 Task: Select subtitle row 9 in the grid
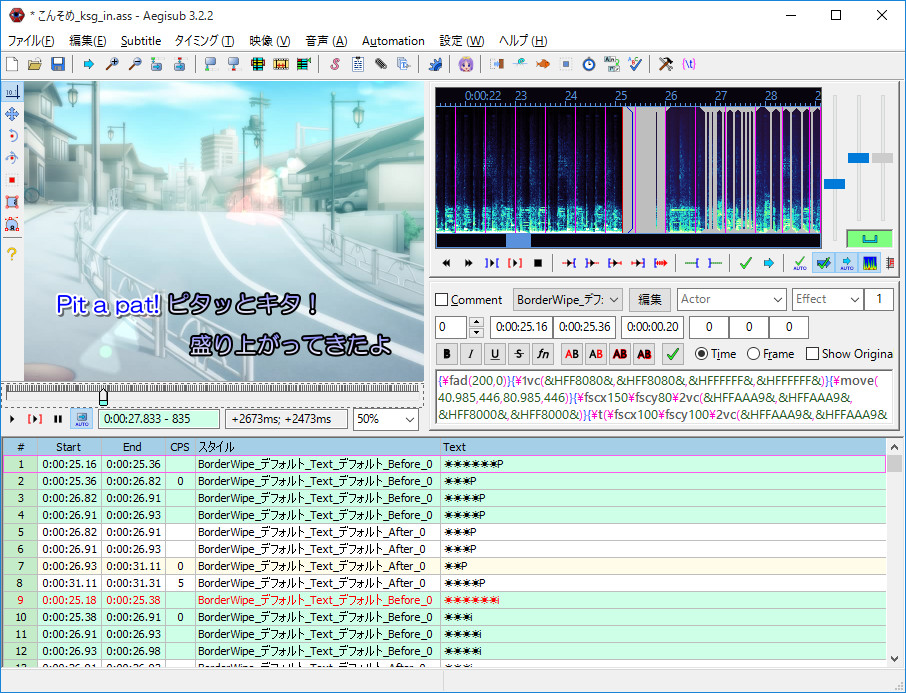[x=444, y=600]
